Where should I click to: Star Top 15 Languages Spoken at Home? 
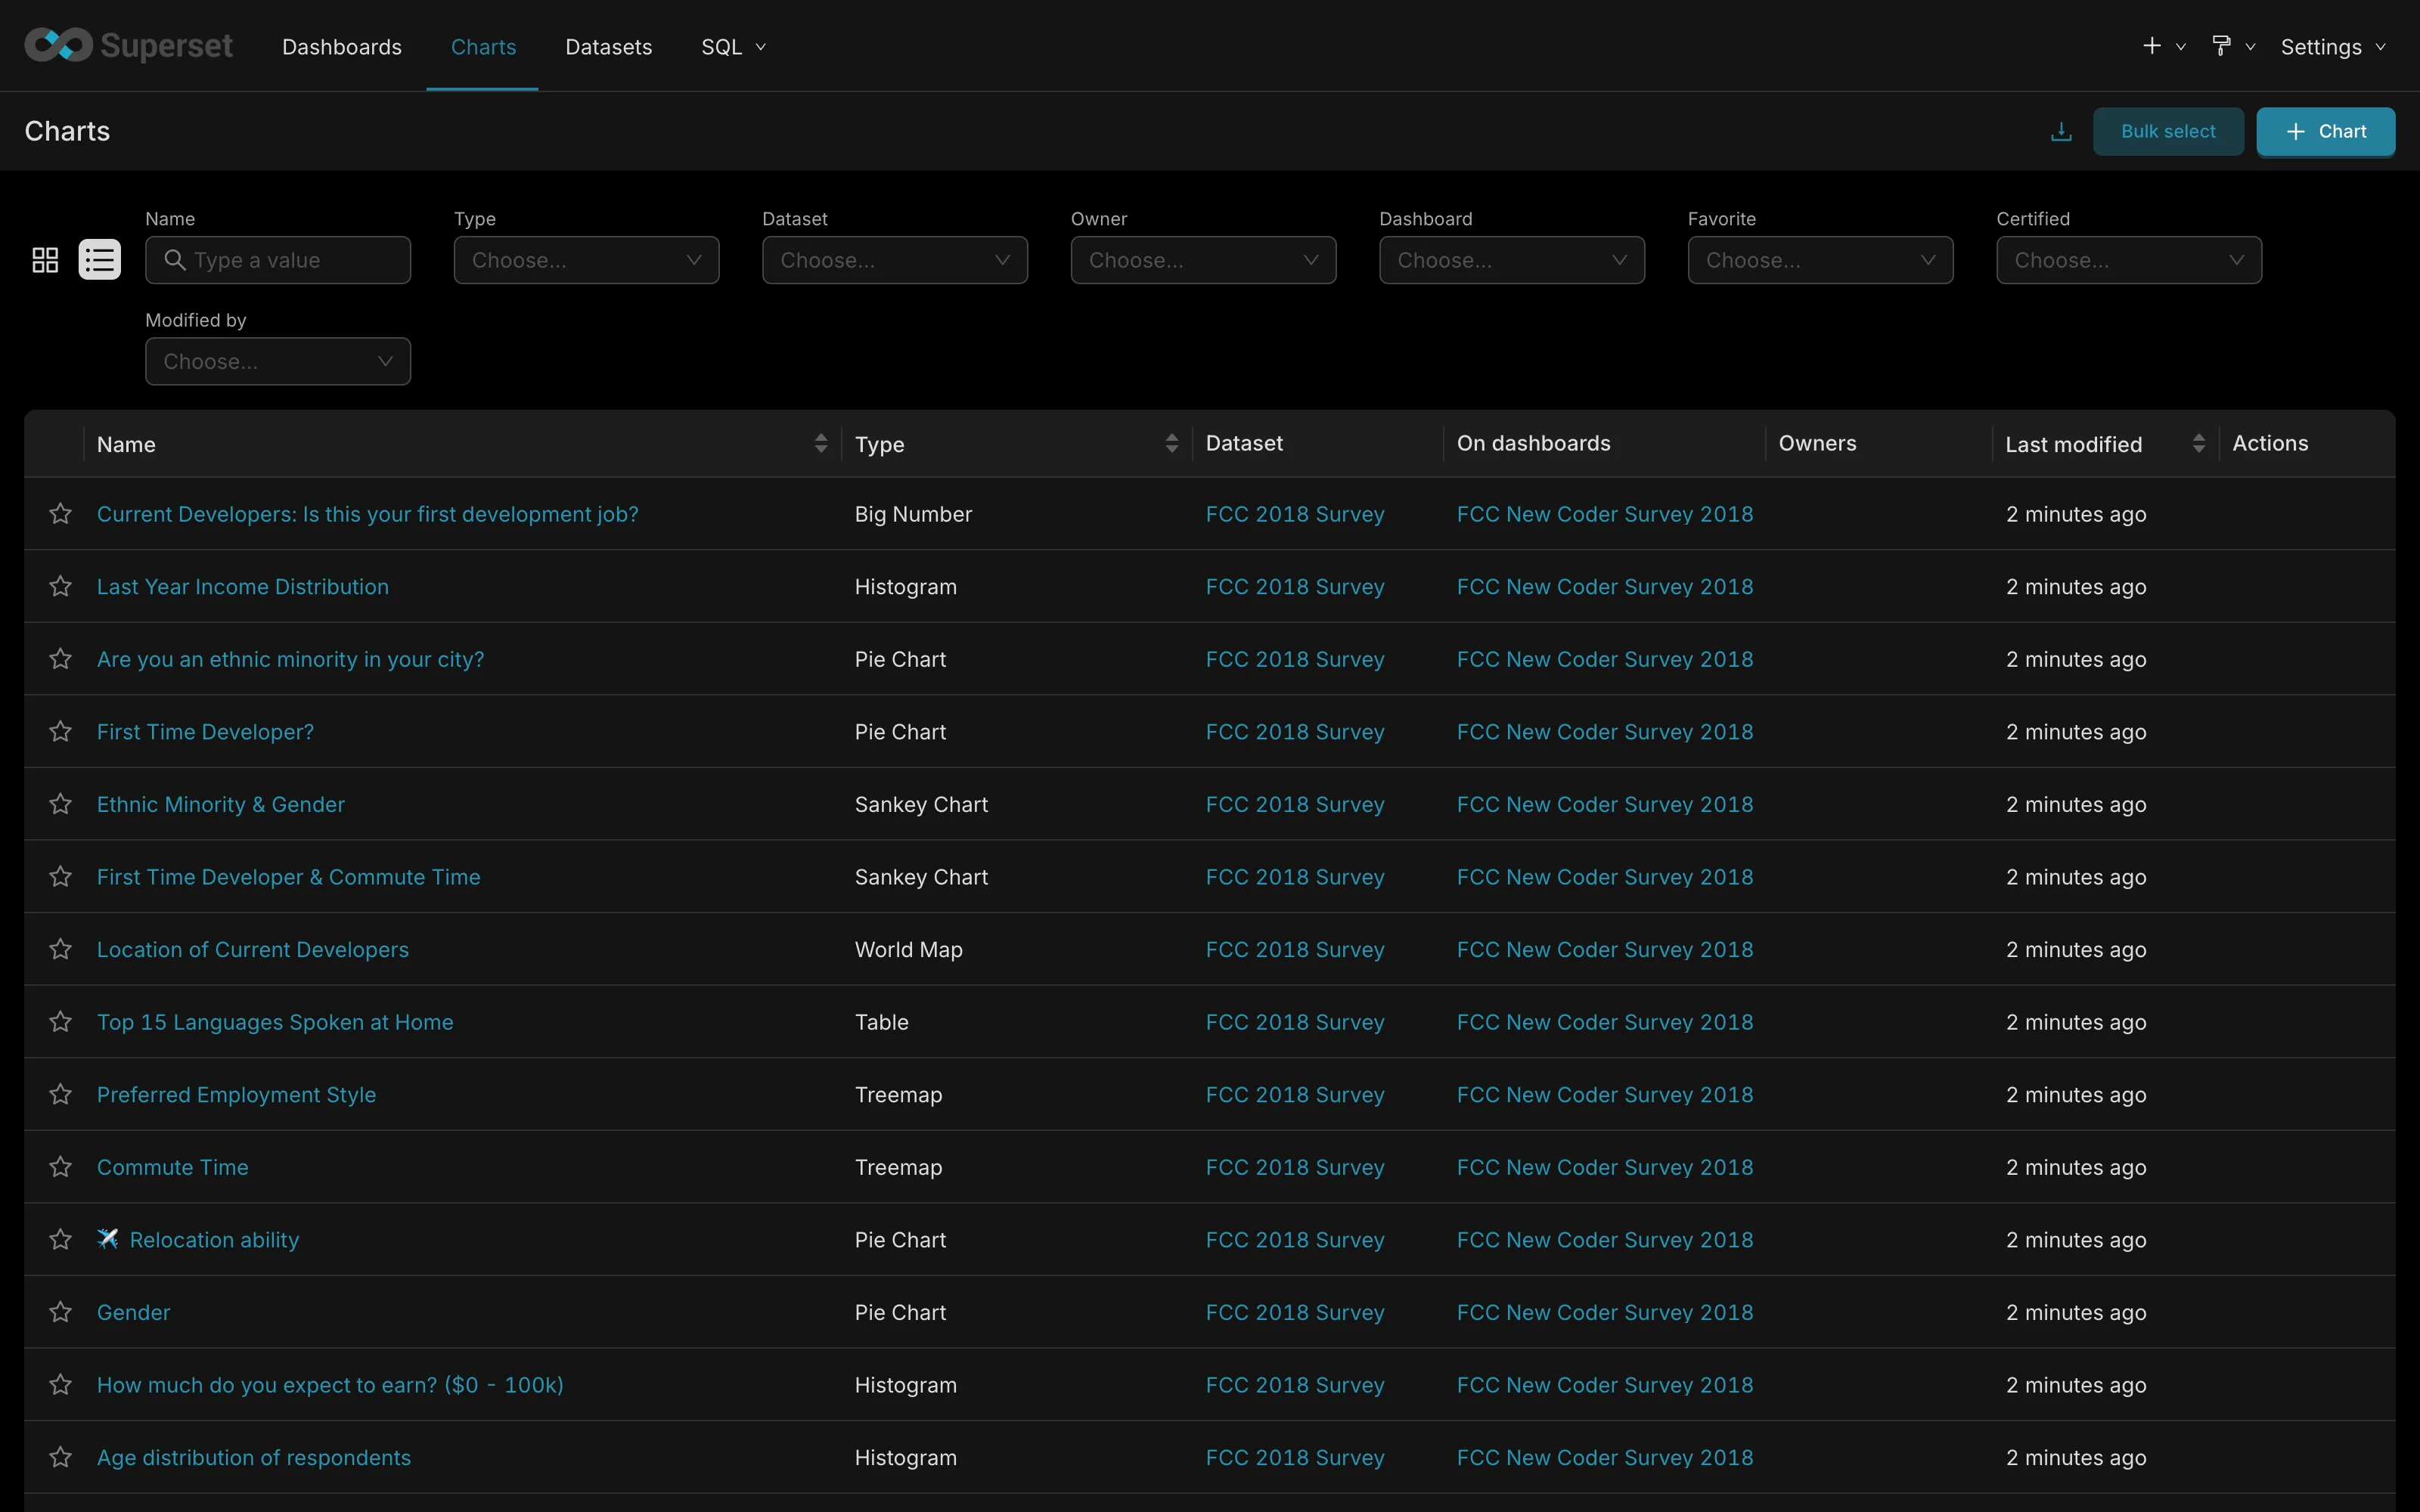pyautogui.click(x=60, y=1021)
